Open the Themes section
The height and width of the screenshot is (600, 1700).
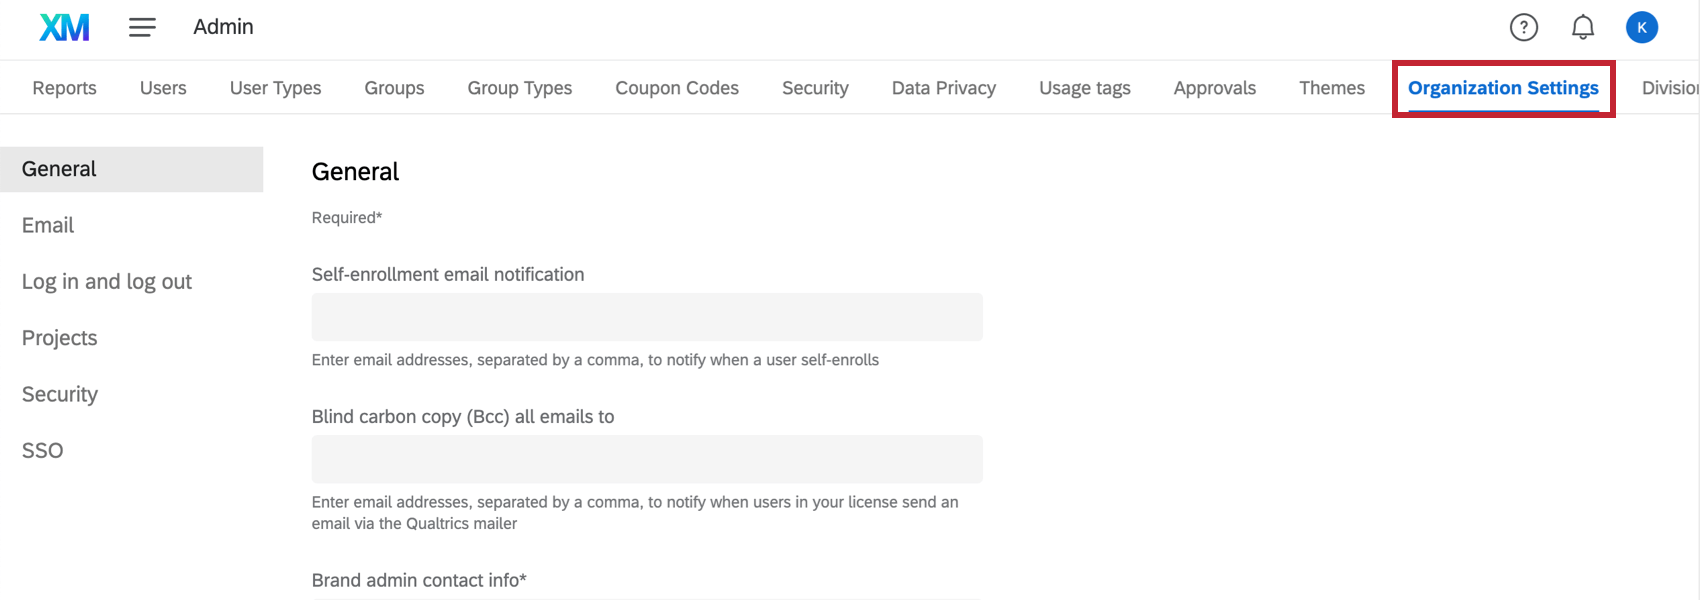point(1332,88)
